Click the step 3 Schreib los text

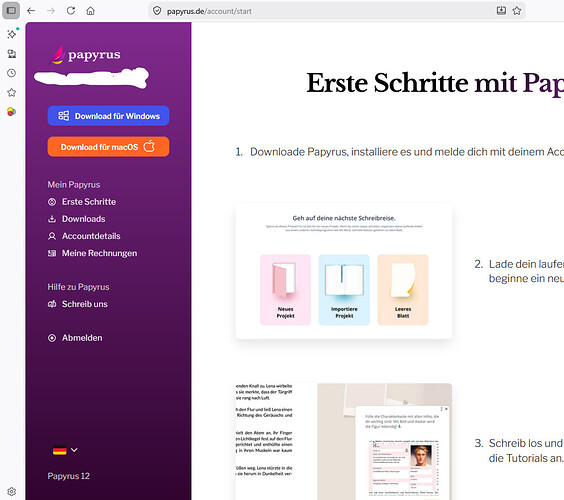526,451
